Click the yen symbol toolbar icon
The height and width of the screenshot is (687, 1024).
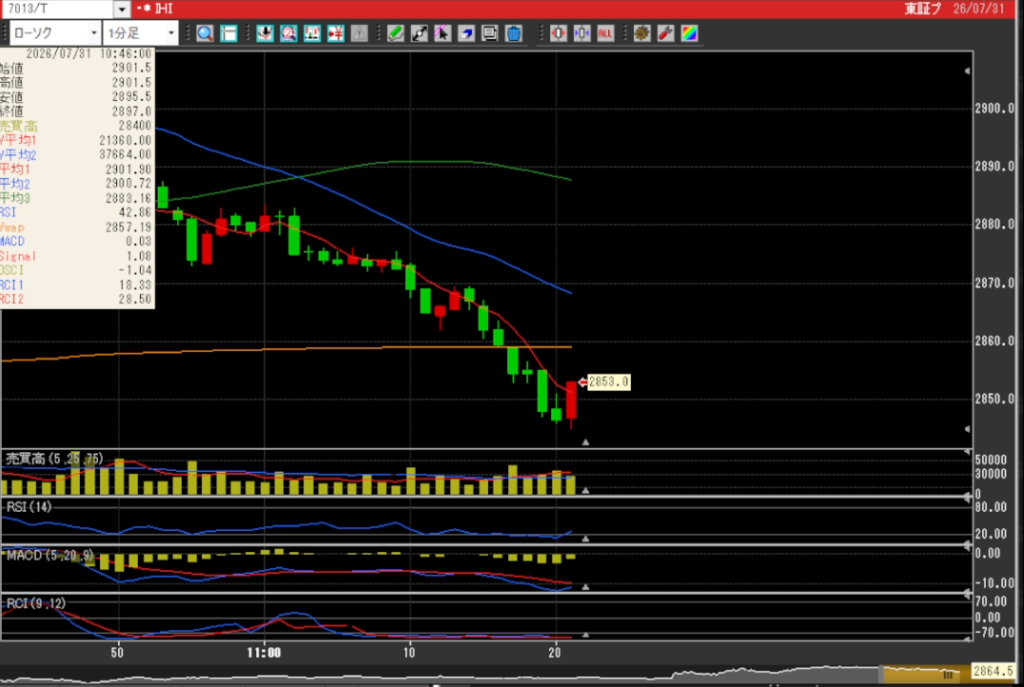(336, 33)
